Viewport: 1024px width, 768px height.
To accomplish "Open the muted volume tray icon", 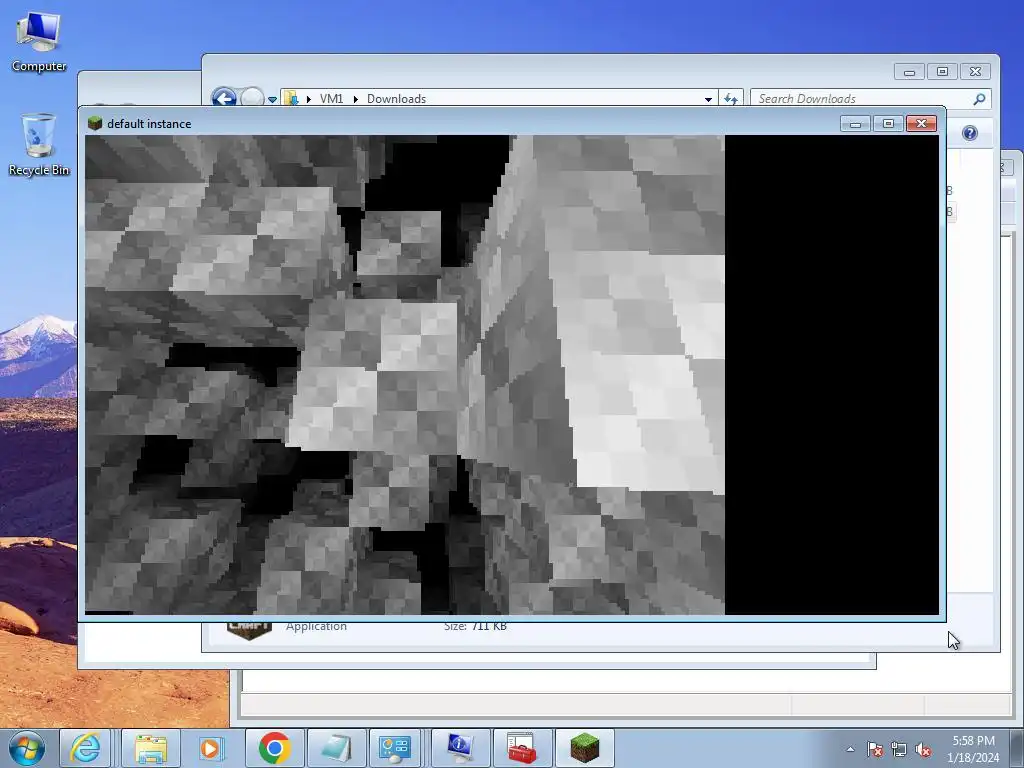I will (923, 750).
